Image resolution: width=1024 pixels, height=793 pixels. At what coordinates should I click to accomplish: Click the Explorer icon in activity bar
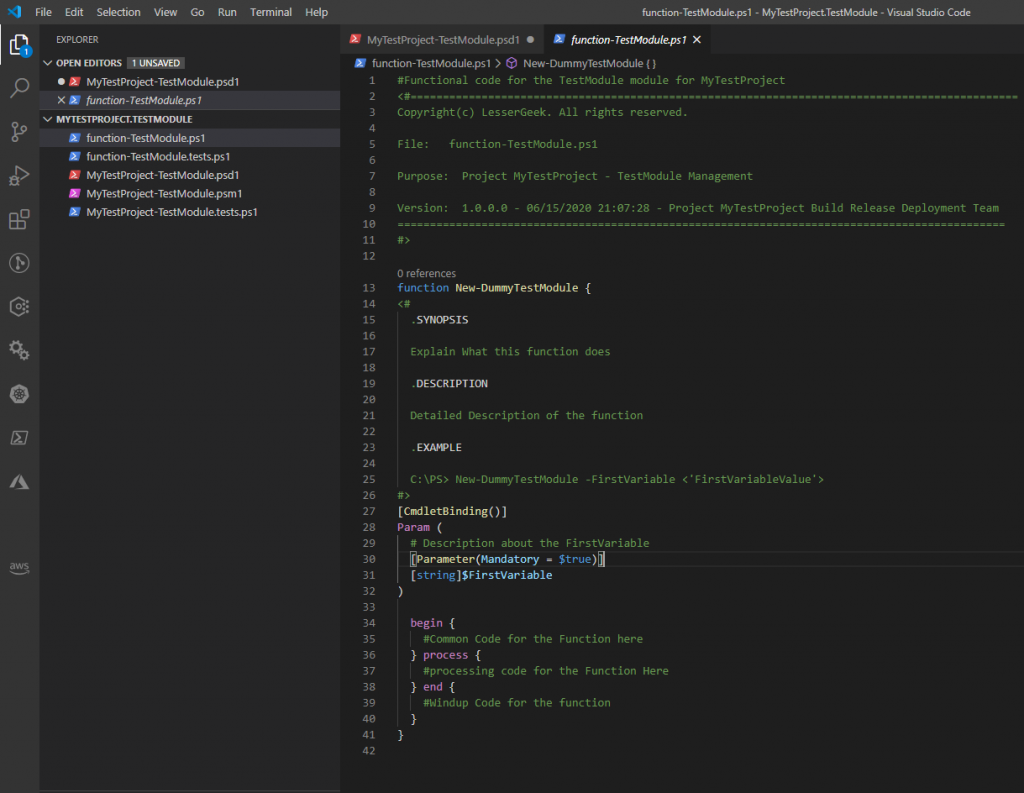click(19, 45)
